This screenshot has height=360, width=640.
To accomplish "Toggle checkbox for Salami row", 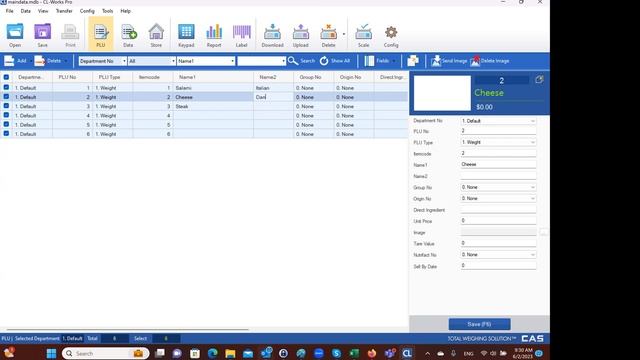I will pyautogui.click(x=6, y=87).
